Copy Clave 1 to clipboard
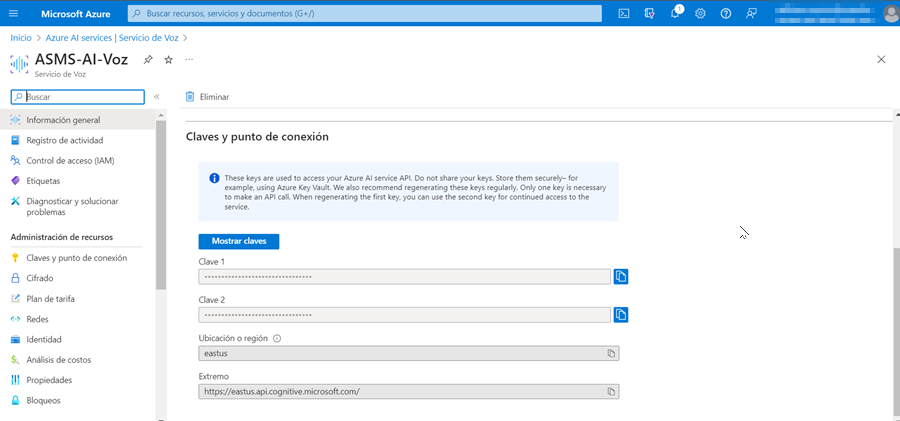Screen dimensions: 900x421 [x=620, y=277]
